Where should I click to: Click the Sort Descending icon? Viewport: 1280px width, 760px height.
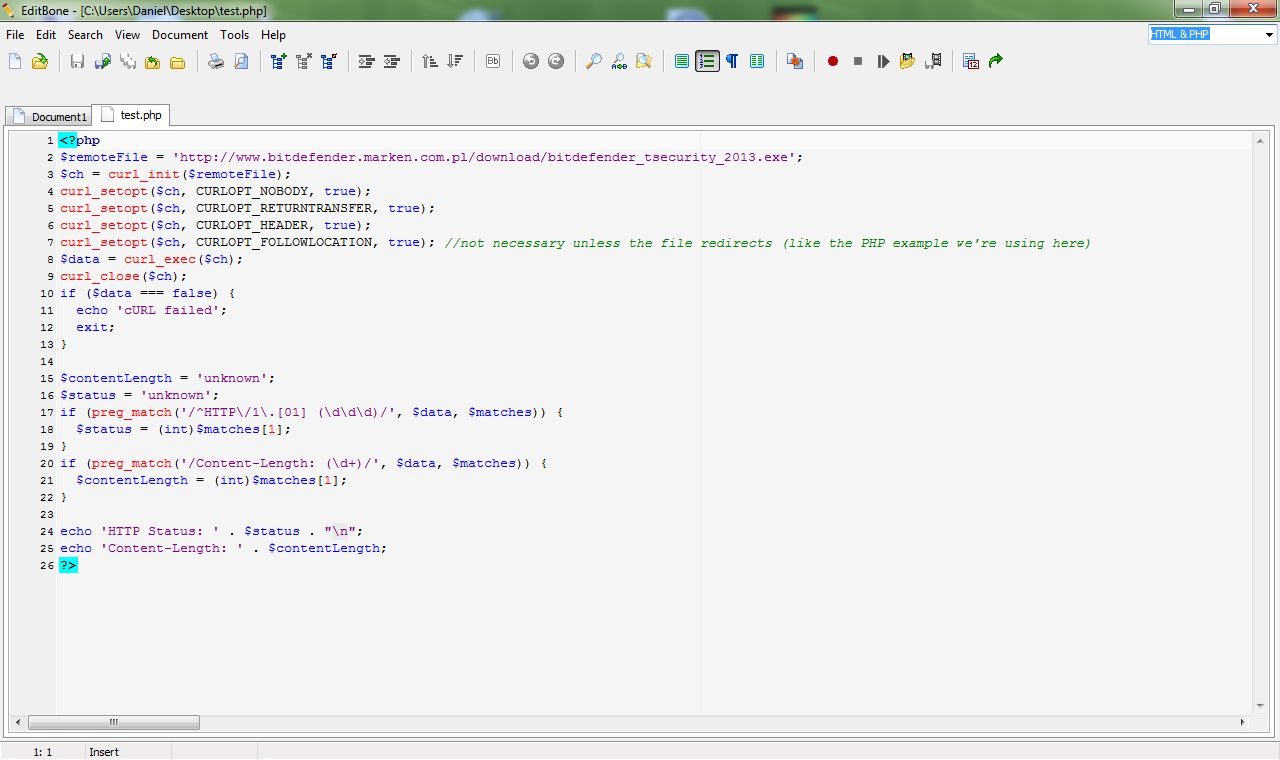(x=455, y=61)
